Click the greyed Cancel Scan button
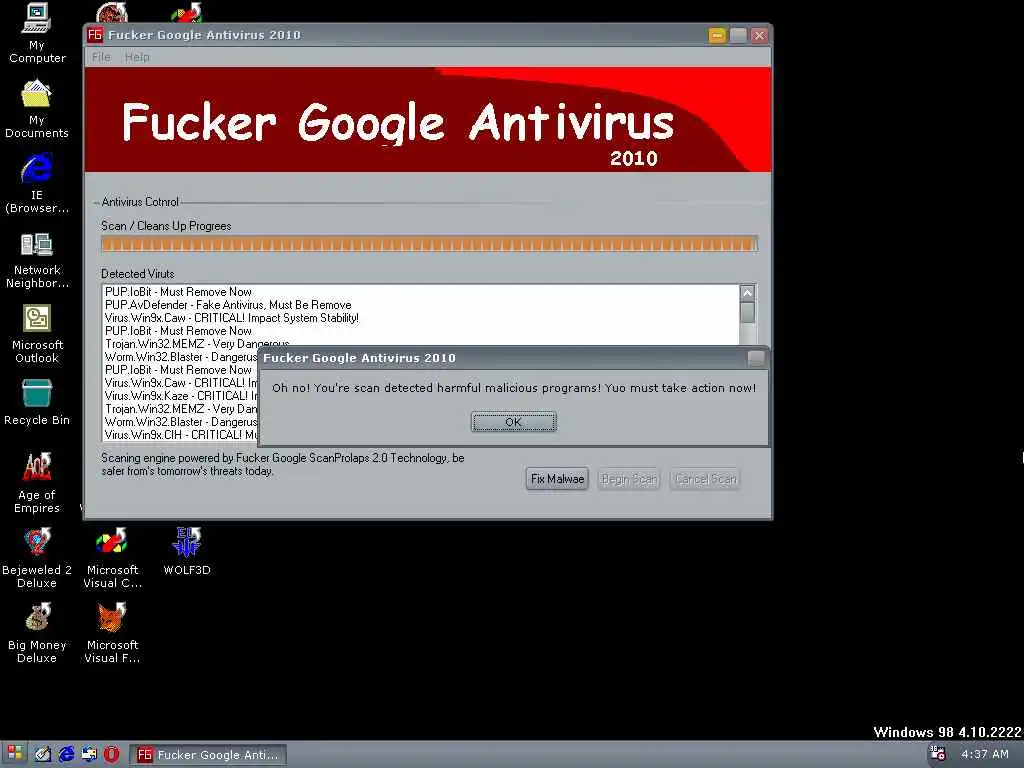This screenshot has width=1024, height=768. coord(705,479)
